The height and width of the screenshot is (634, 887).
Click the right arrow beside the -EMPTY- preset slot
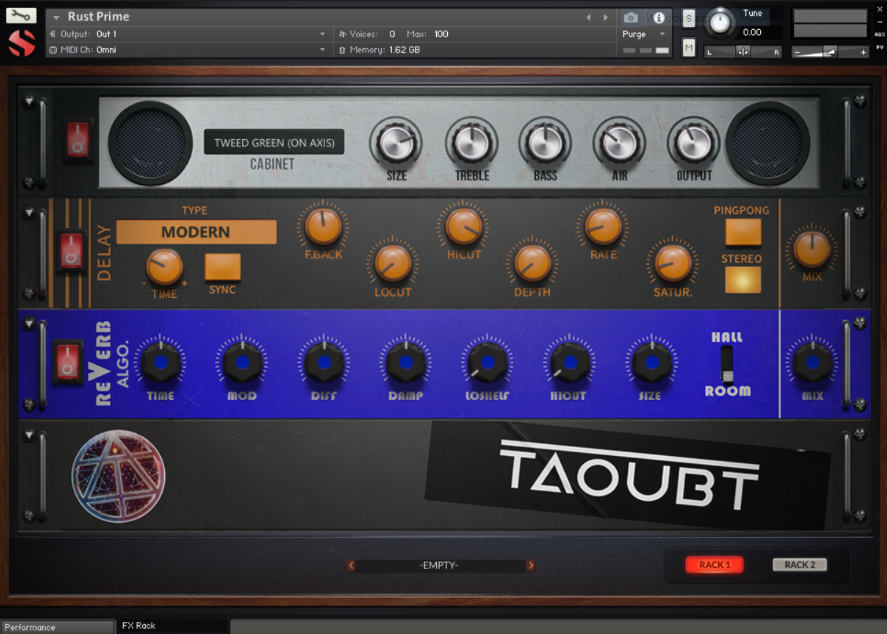[x=531, y=565]
